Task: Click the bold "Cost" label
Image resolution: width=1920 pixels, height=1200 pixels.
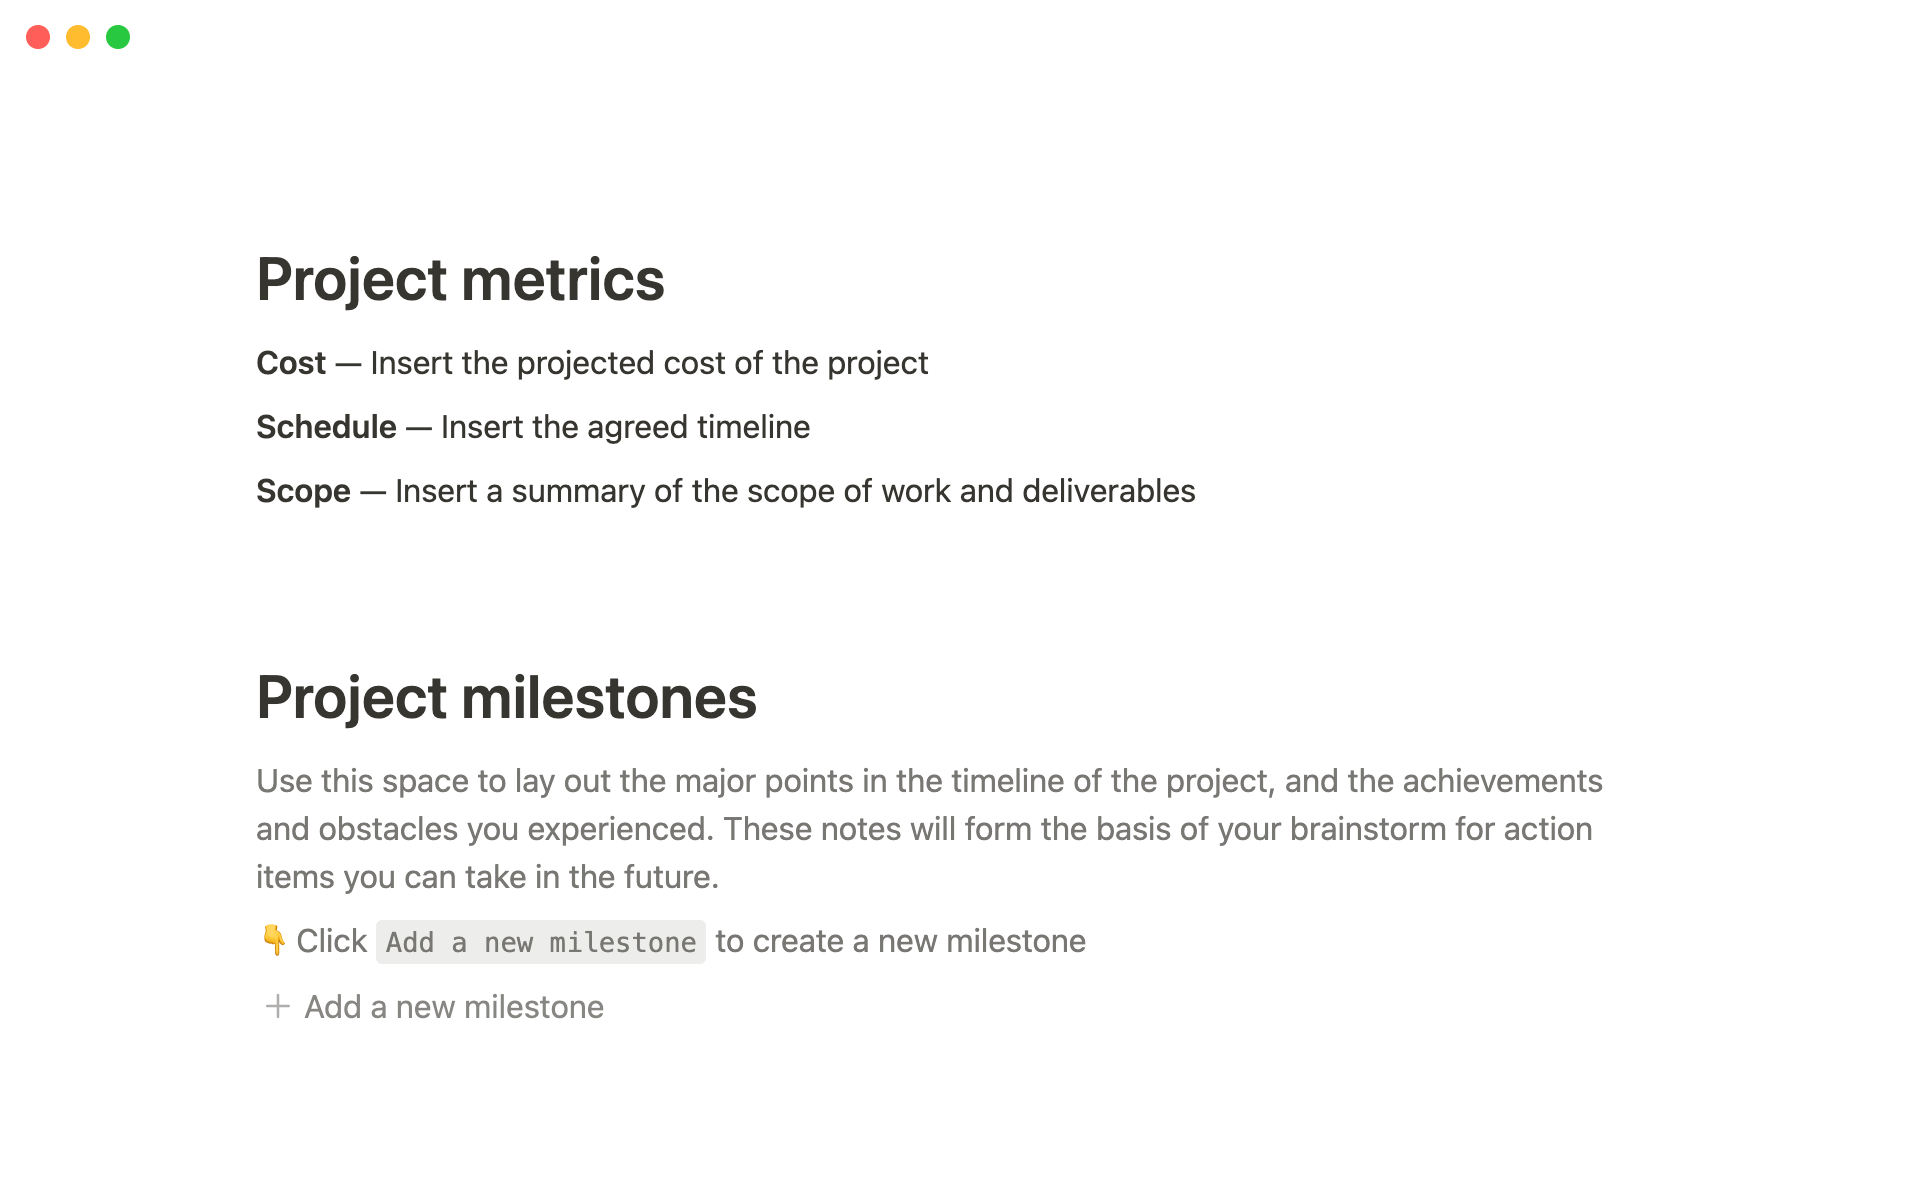Action: point(291,363)
